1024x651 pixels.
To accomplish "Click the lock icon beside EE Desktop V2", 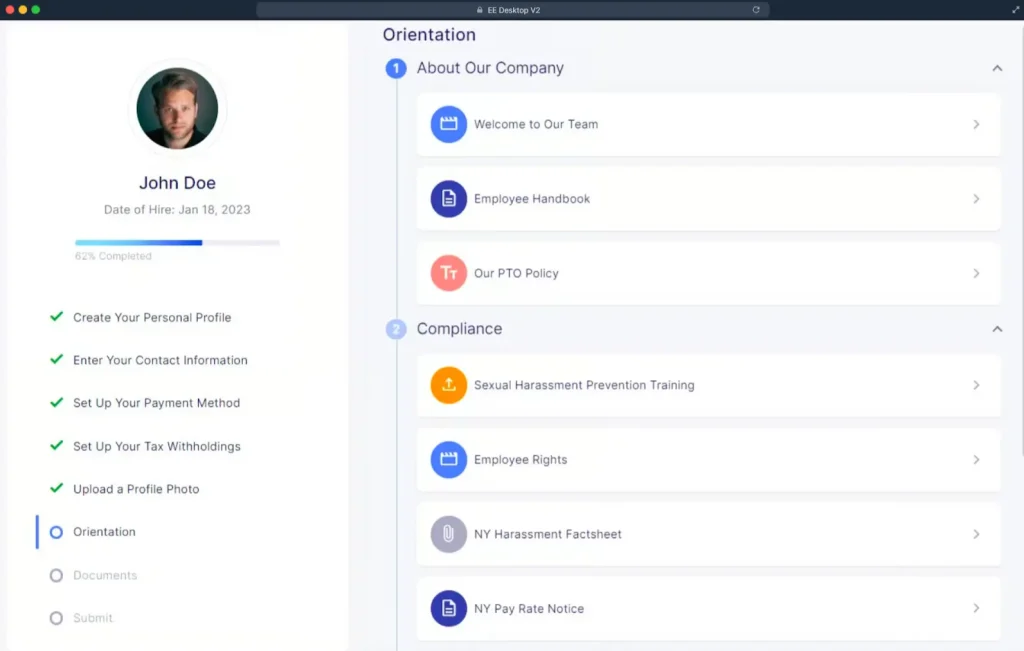I will pyautogui.click(x=479, y=10).
